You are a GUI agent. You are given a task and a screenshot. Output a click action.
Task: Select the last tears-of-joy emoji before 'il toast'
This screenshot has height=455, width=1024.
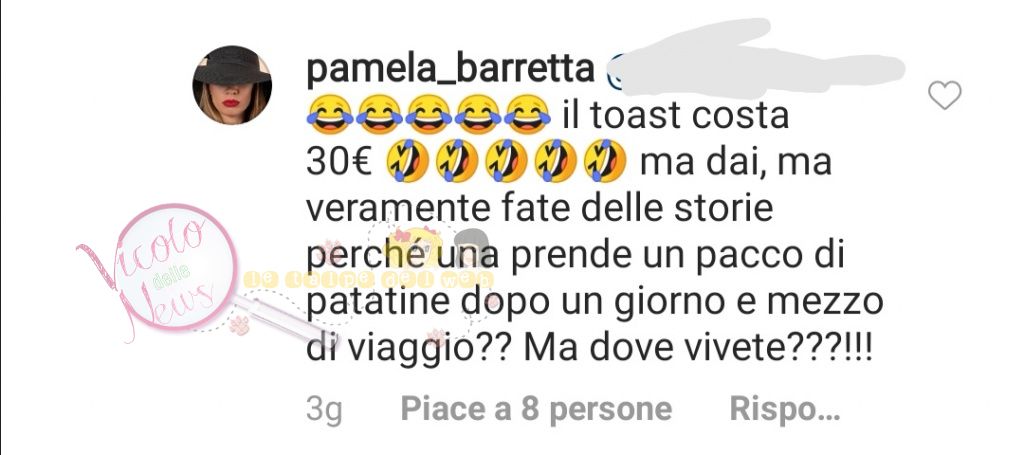click(x=527, y=115)
